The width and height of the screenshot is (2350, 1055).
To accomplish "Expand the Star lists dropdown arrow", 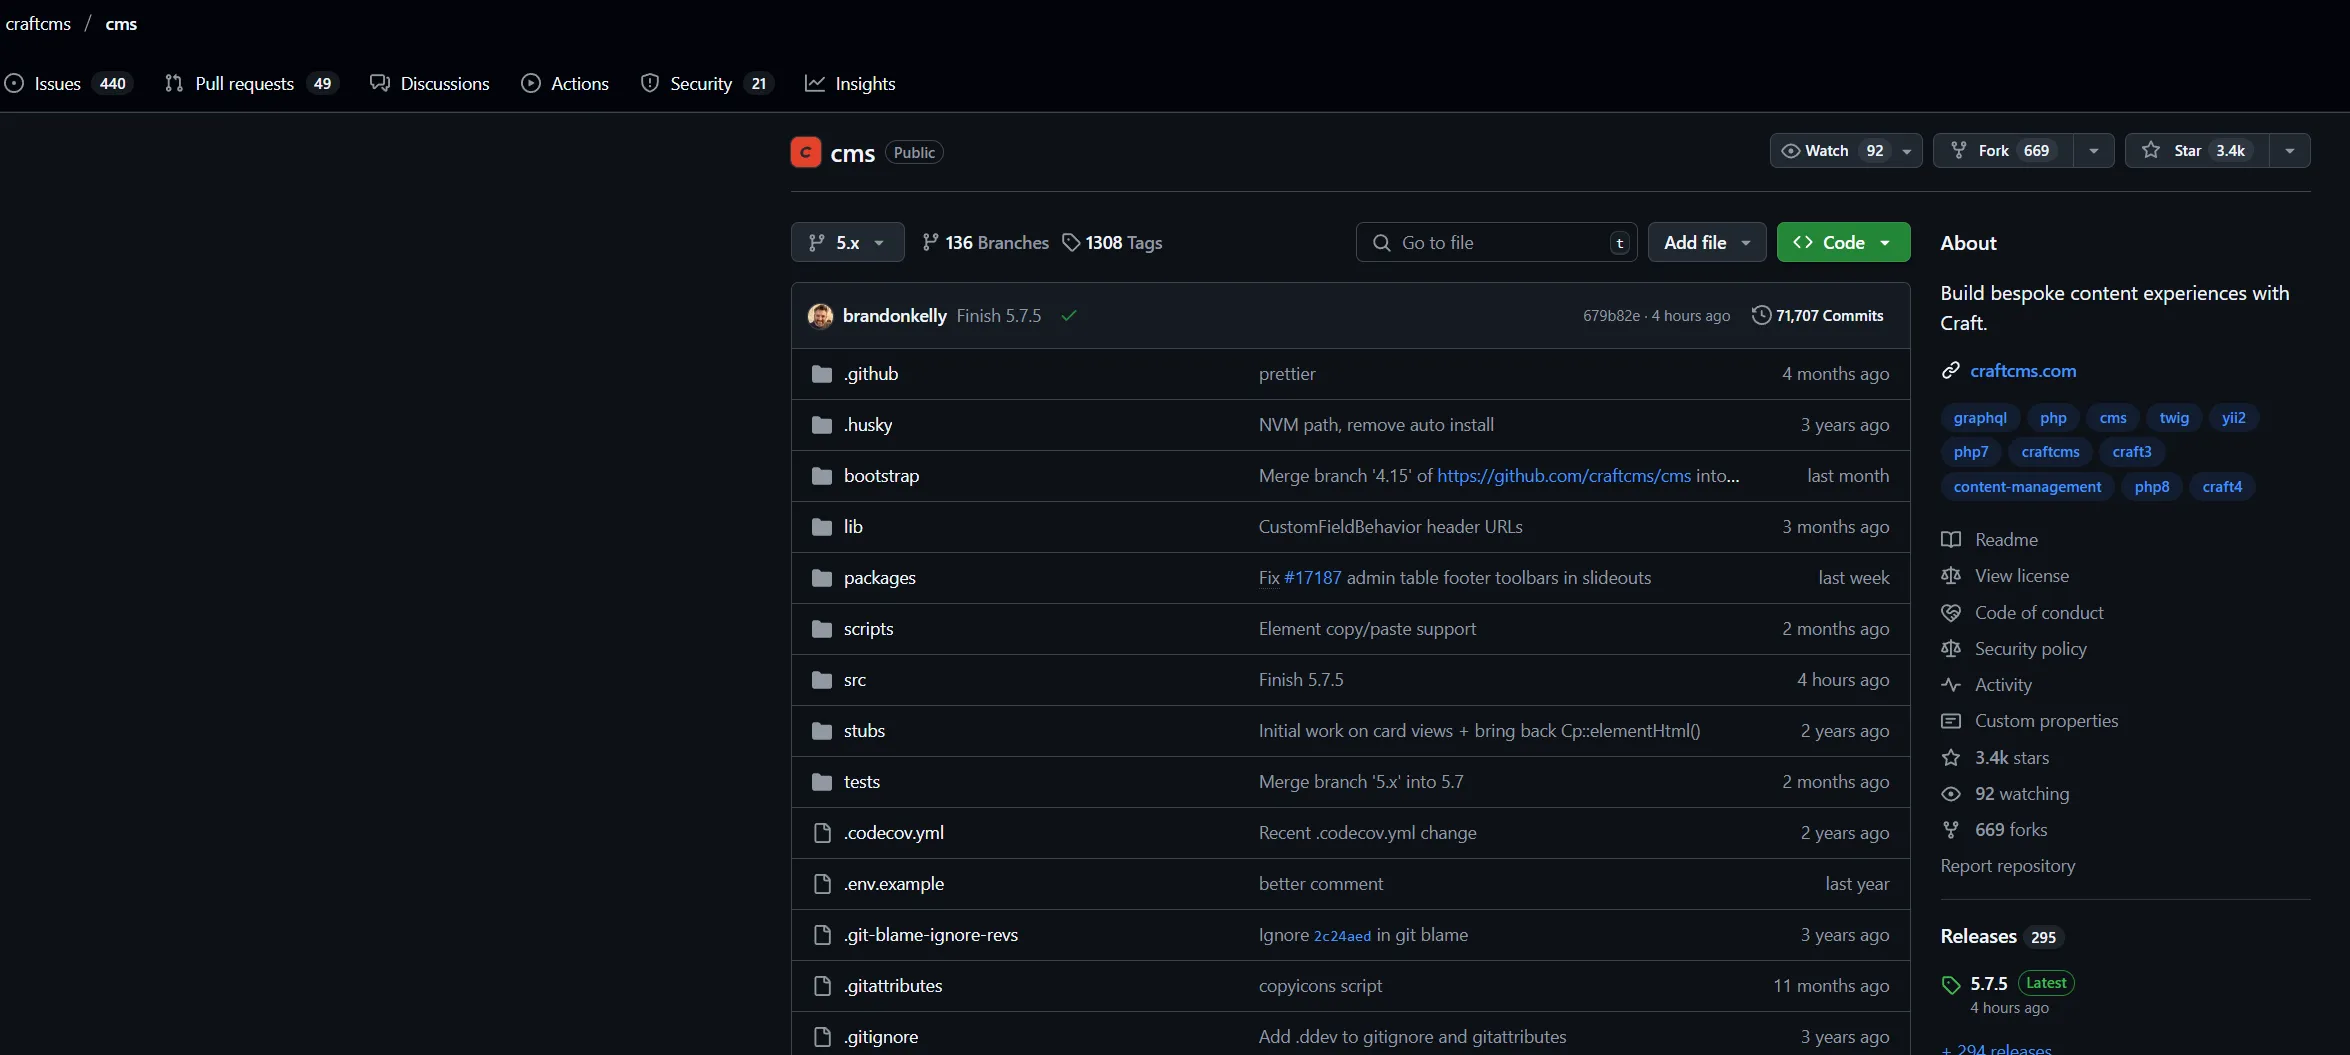I will click(2290, 151).
